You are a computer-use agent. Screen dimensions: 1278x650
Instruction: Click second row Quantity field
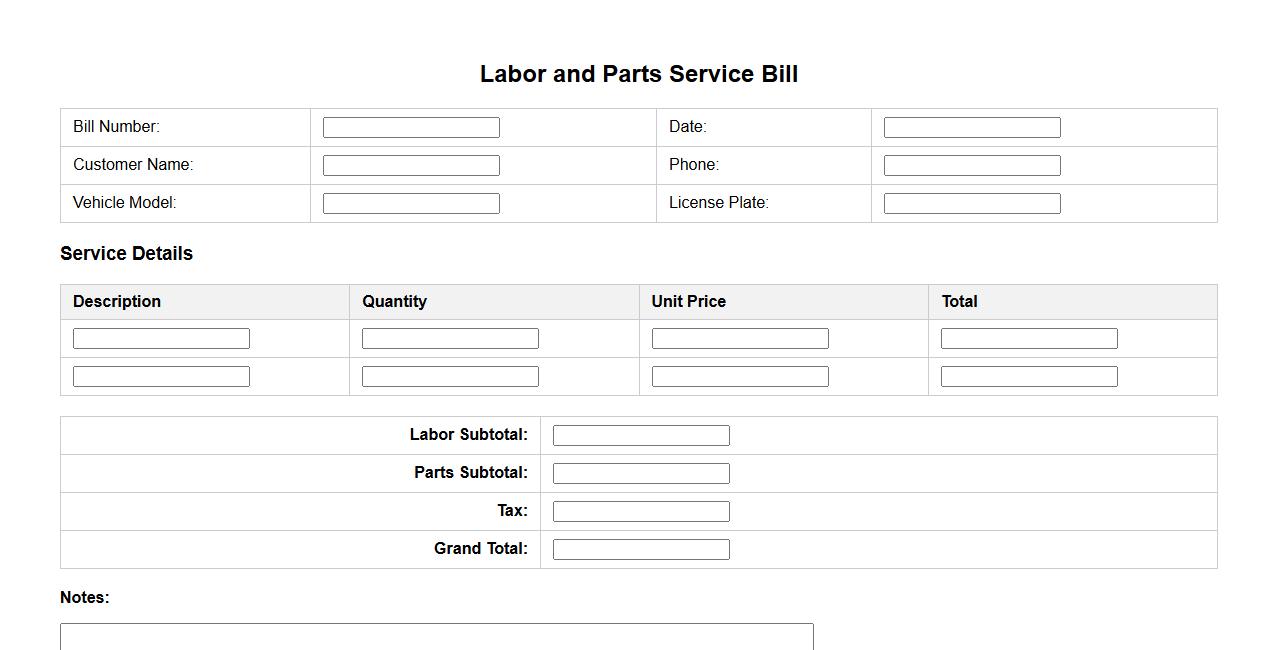click(450, 377)
